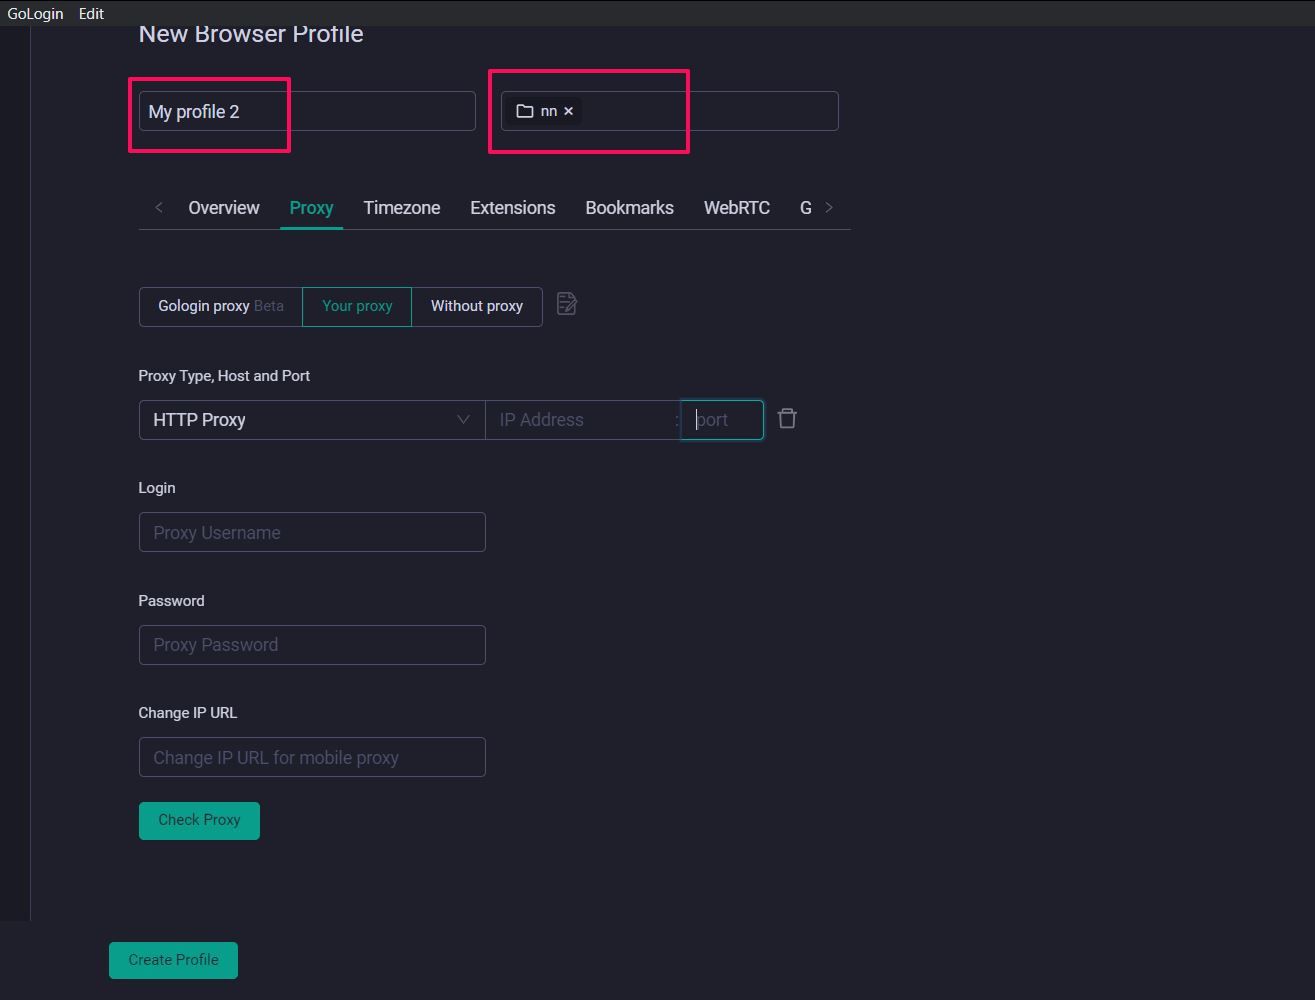The image size is (1315, 1000).
Task: Open the Timezone tab
Action: pos(402,208)
